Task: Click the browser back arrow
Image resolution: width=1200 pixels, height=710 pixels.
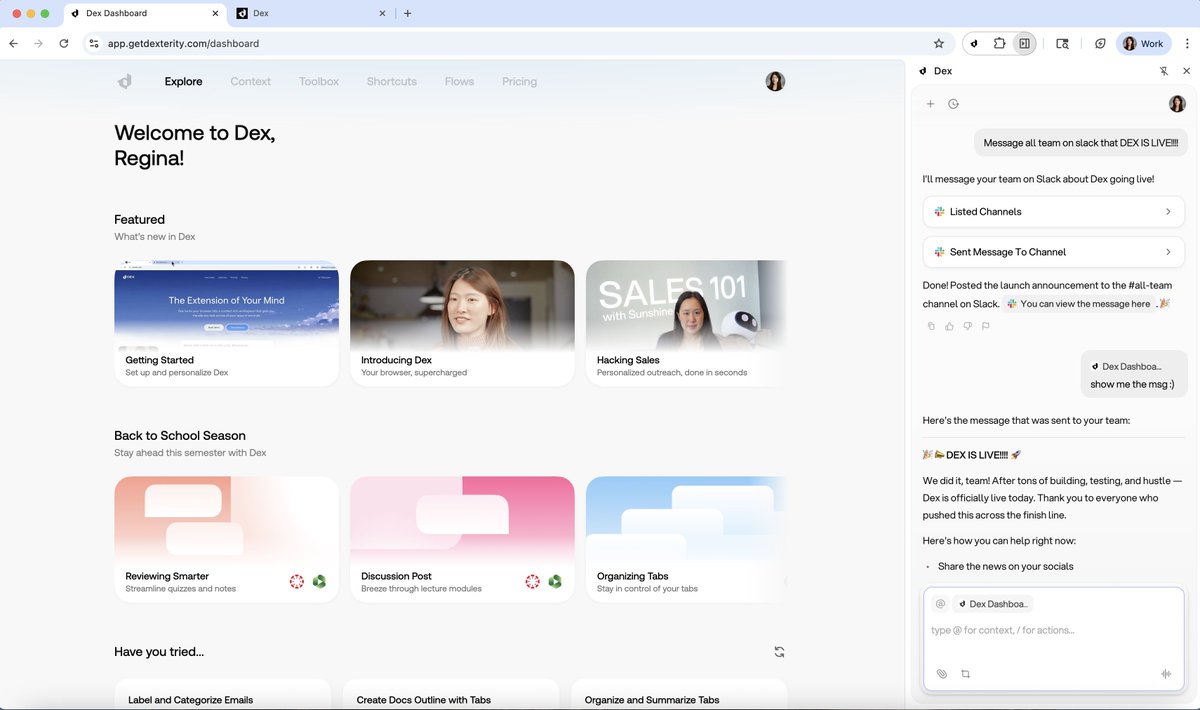Action: coord(13,44)
